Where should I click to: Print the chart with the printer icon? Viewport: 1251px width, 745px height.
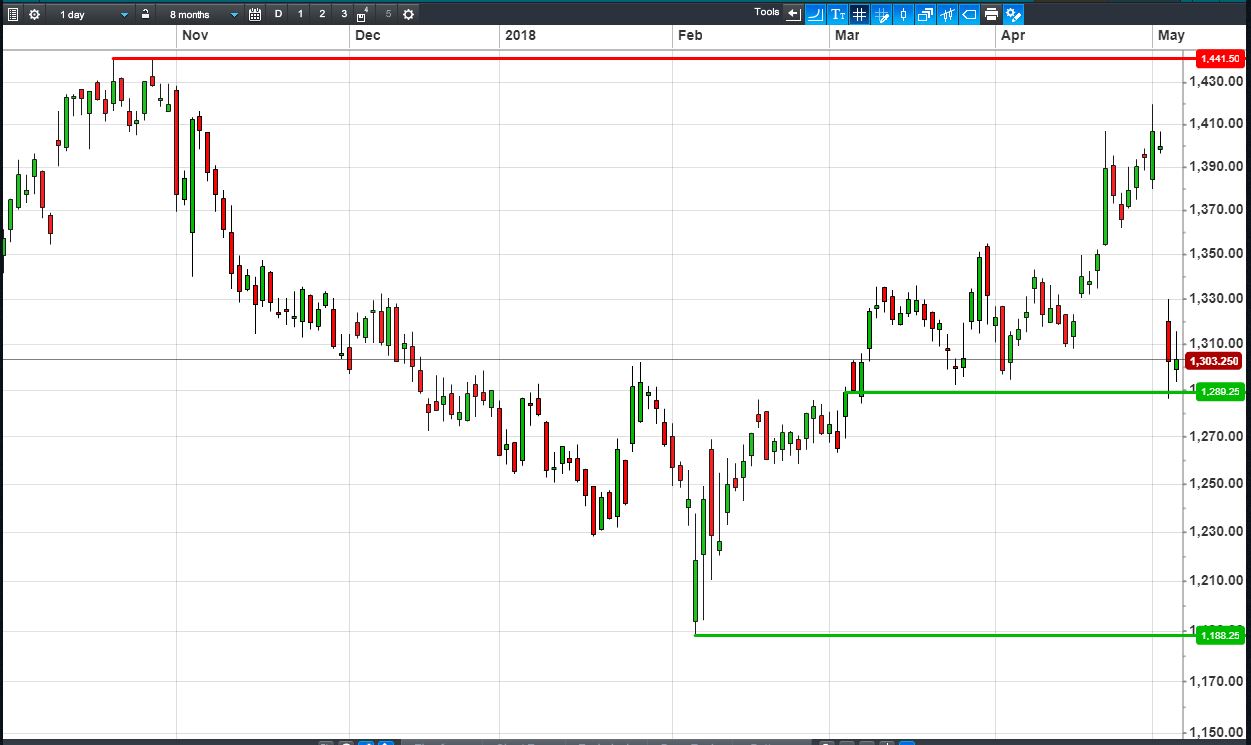pos(991,14)
